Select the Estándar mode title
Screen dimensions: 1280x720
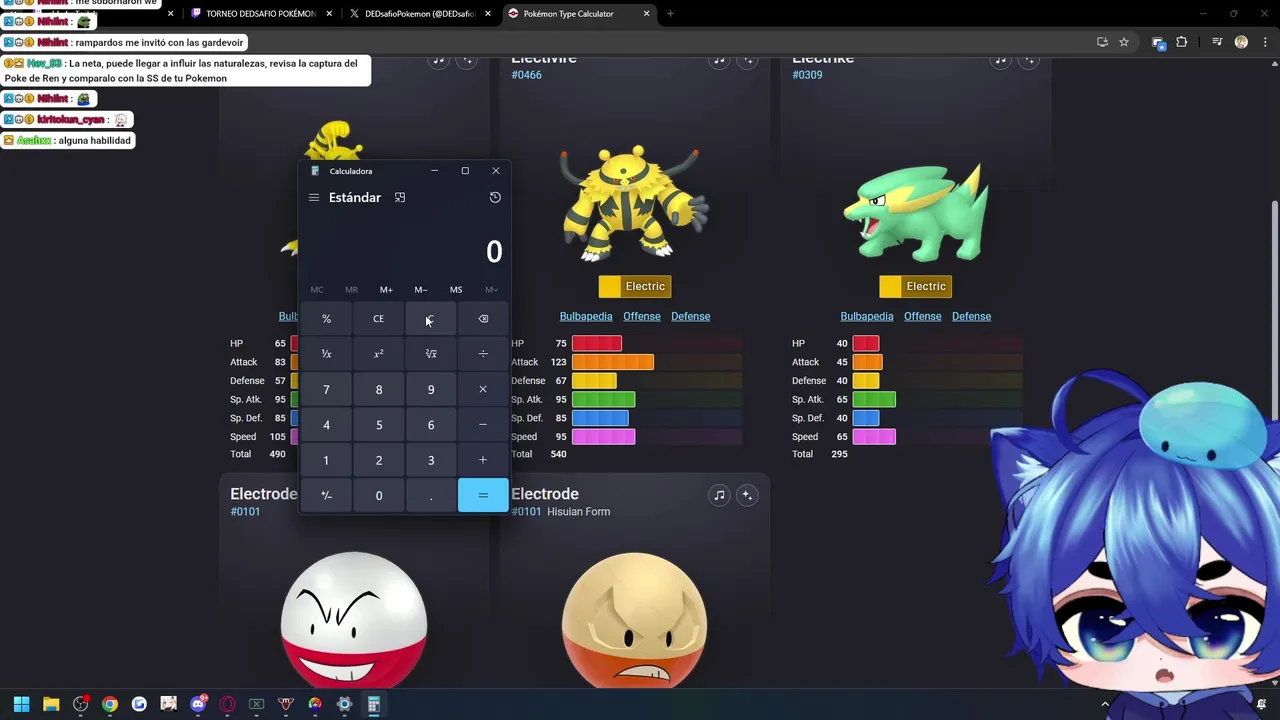click(x=355, y=198)
